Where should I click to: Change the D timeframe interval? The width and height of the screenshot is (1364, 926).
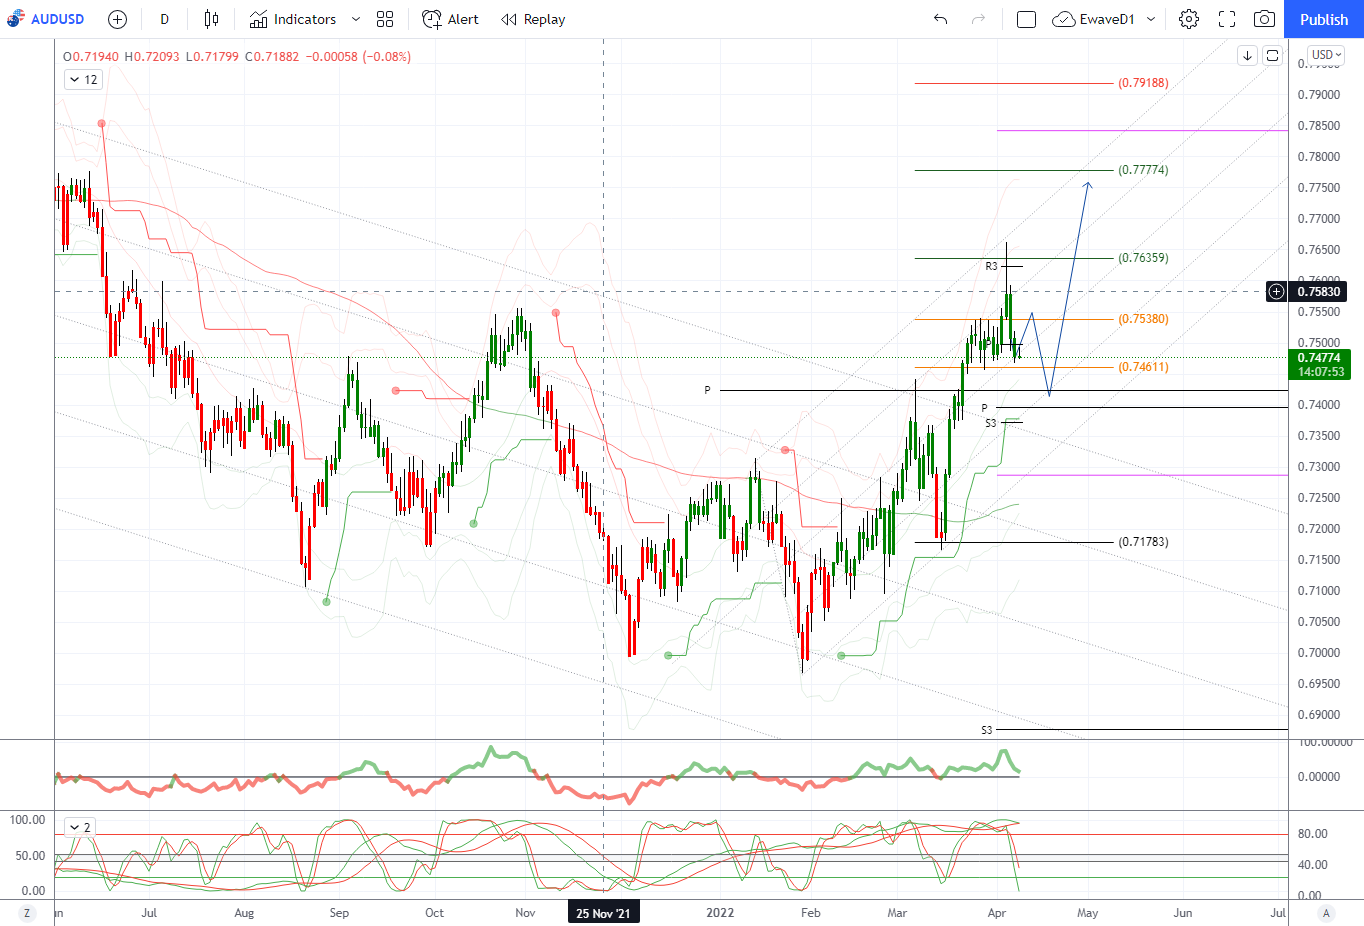pyautogui.click(x=165, y=19)
